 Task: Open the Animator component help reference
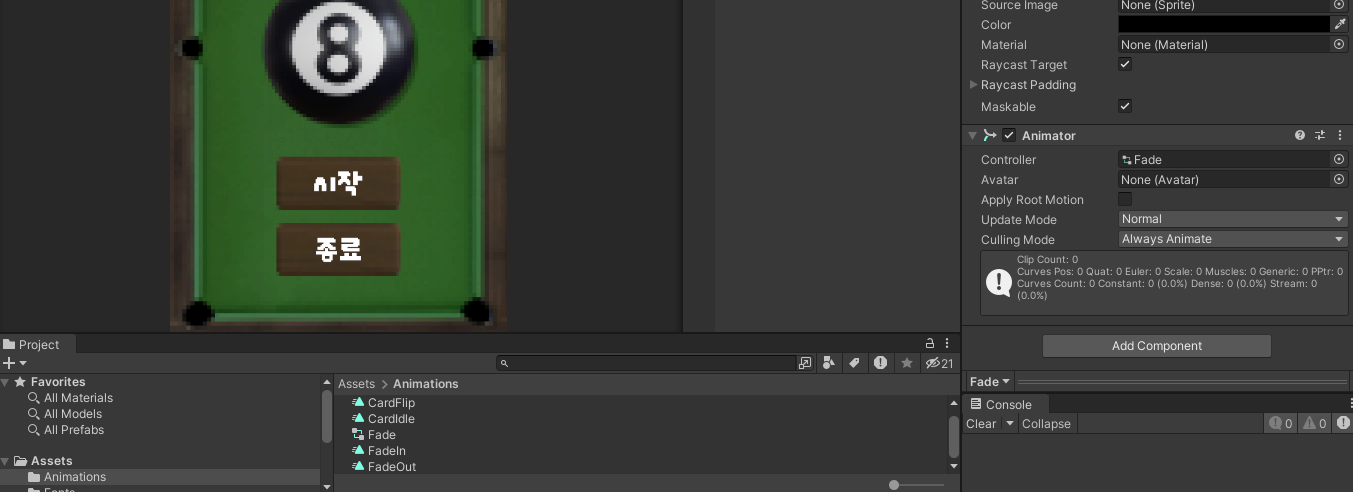tap(1300, 135)
